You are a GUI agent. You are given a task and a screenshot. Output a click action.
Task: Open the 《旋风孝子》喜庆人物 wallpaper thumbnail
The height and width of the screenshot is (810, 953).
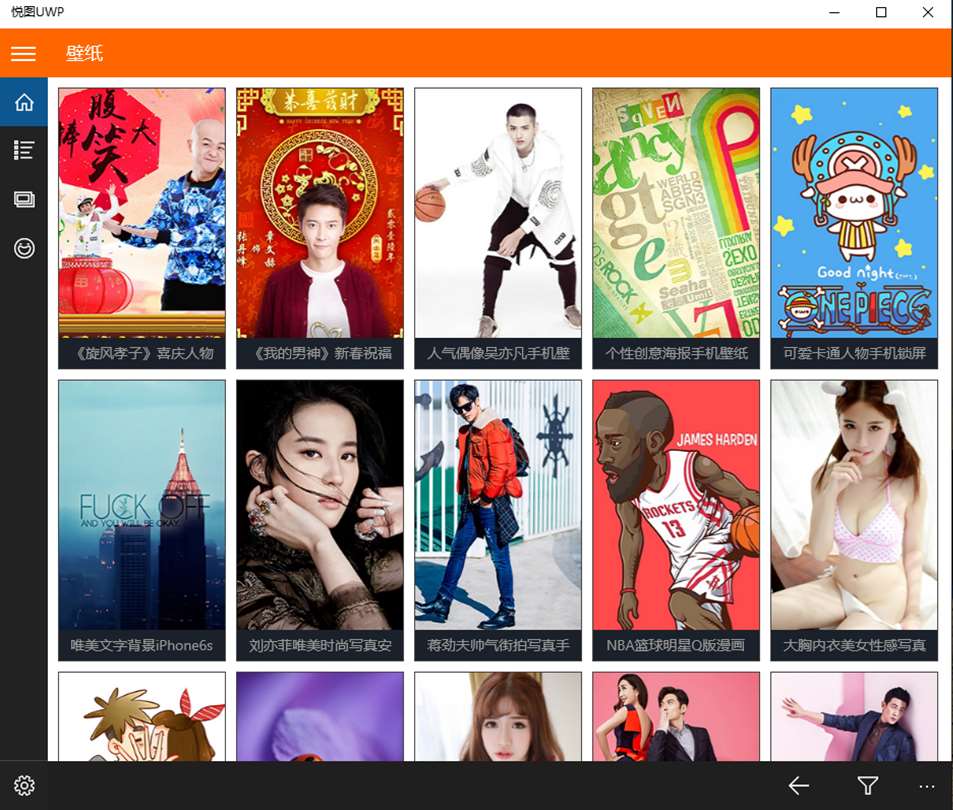[x=142, y=213]
